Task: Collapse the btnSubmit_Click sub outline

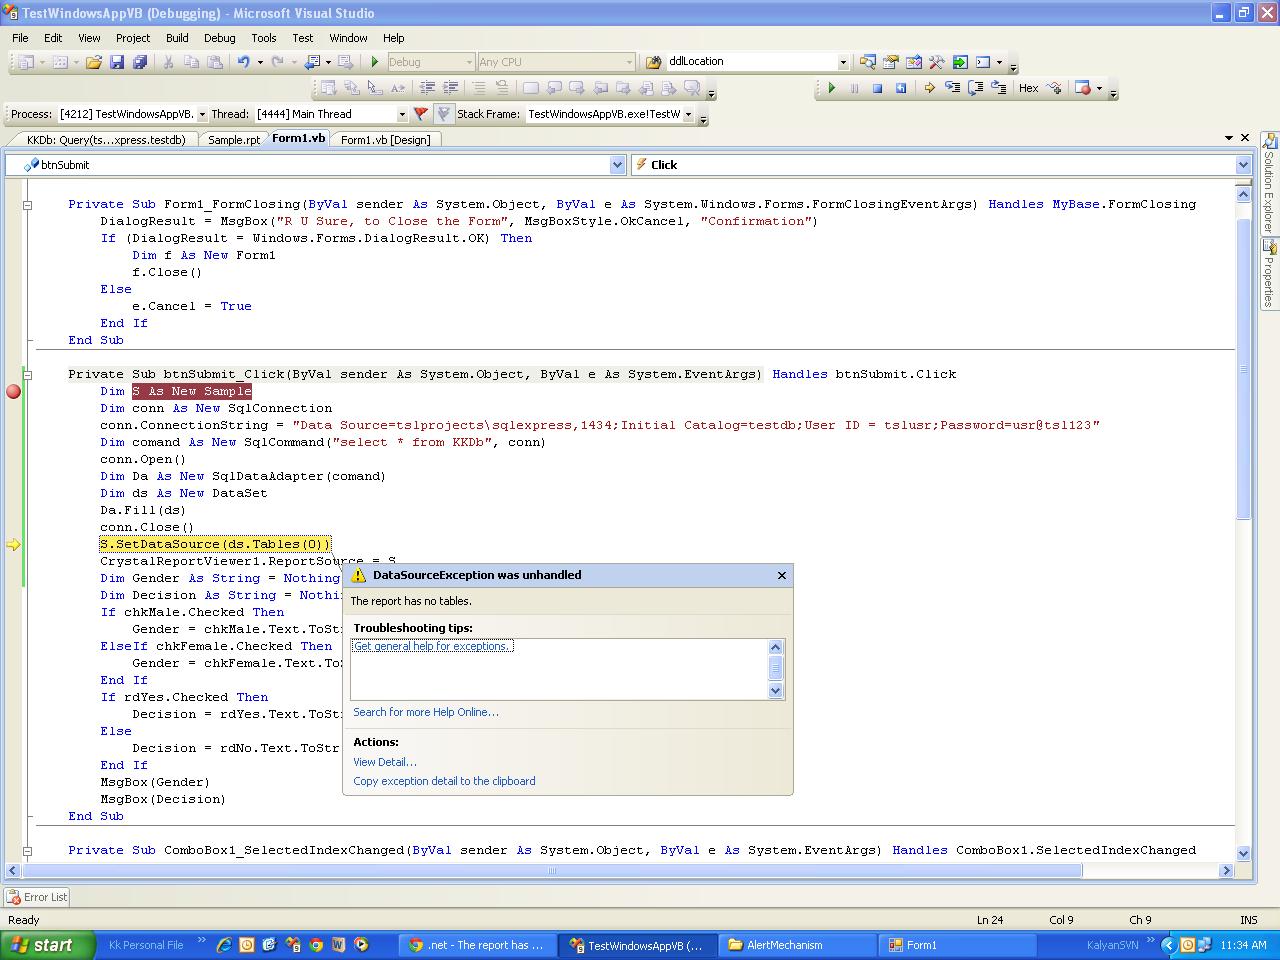Action: (28, 374)
